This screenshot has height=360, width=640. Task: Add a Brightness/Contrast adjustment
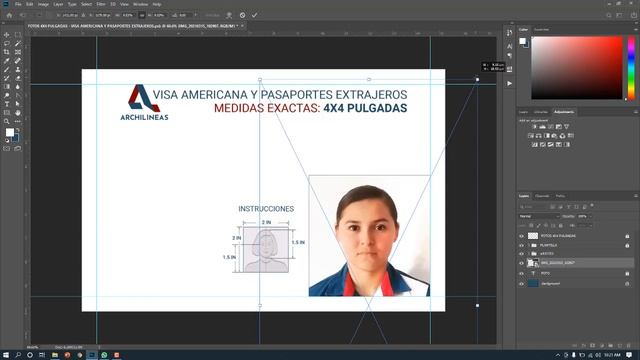(x=534, y=127)
